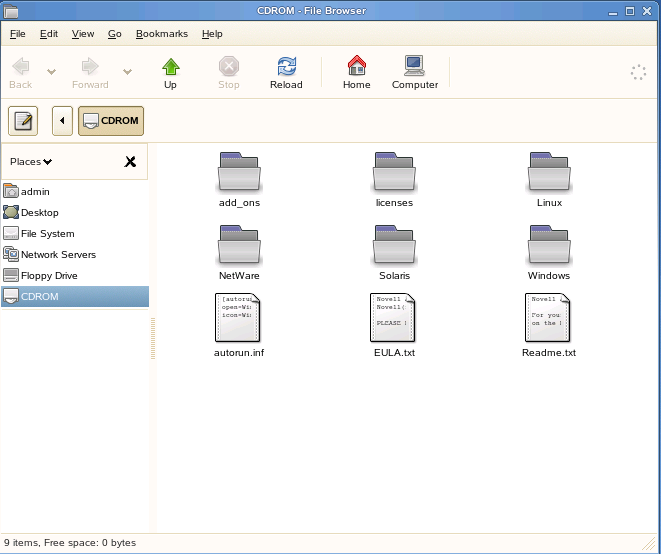Viewport: 661px width, 554px height.
Task: Select File System in Places sidebar
Action: 75,234
